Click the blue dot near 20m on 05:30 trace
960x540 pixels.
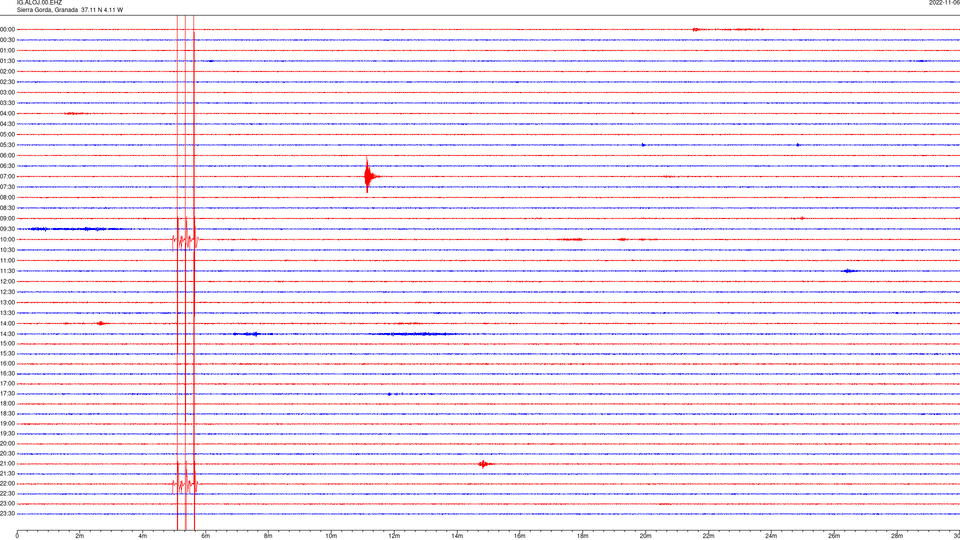(643, 145)
